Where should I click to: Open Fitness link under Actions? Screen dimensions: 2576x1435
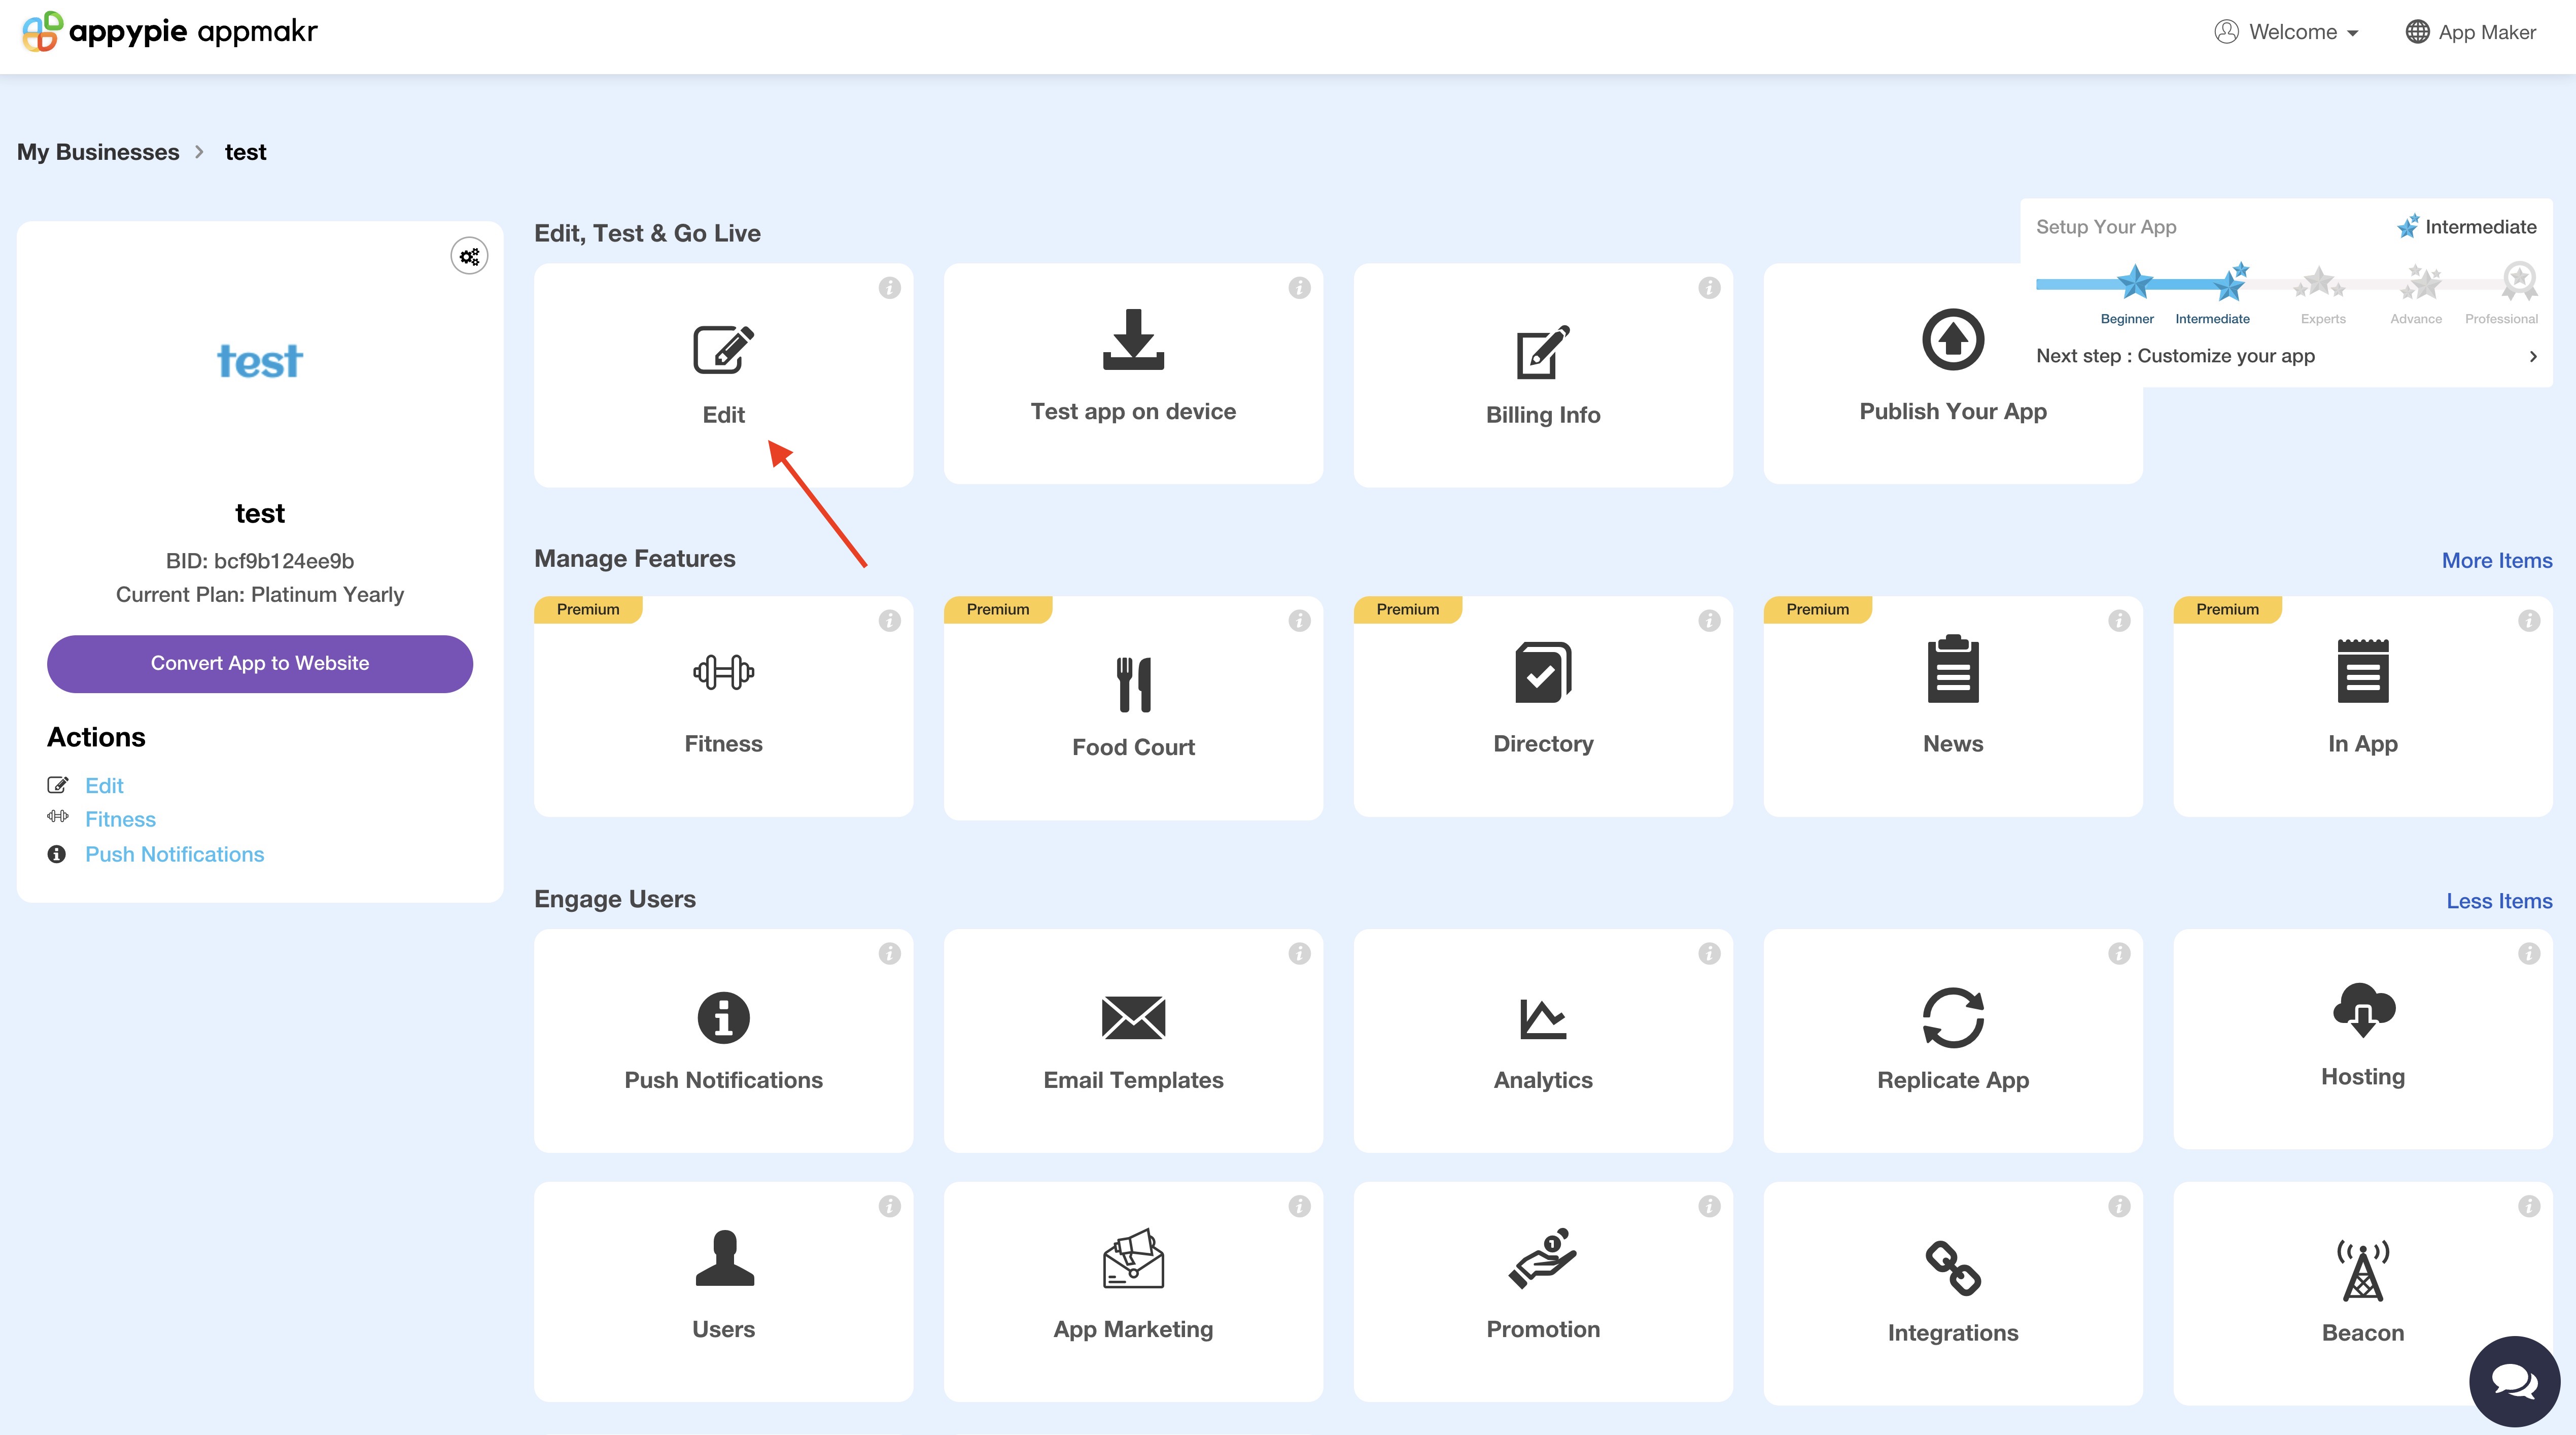120,820
